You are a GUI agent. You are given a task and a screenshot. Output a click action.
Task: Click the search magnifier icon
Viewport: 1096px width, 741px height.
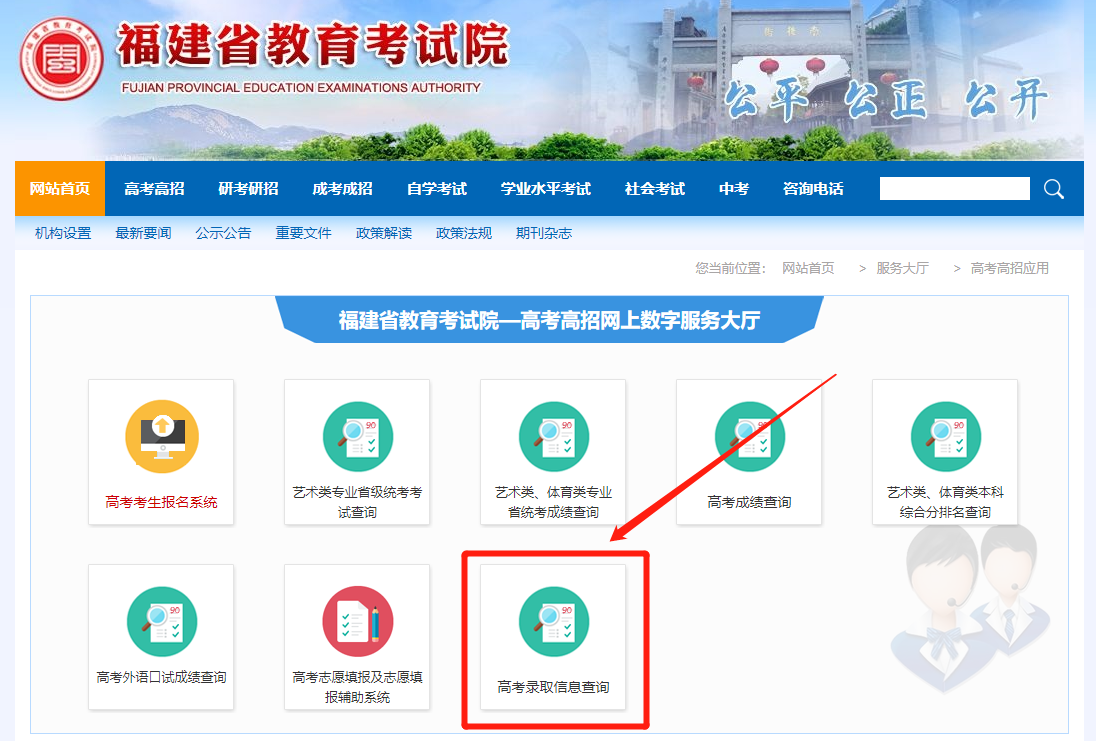click(1053, 188)
